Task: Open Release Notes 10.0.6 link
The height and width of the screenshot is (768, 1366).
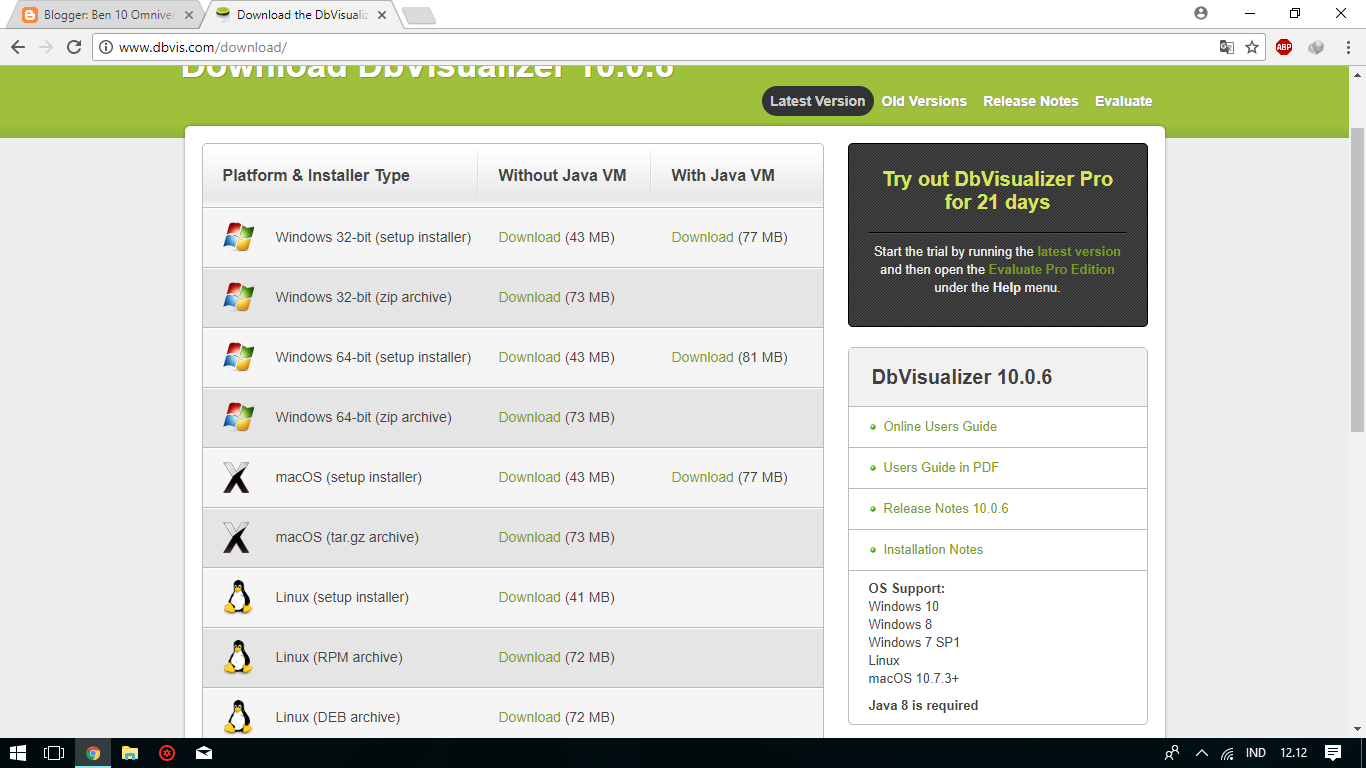Action: (946, 508)
